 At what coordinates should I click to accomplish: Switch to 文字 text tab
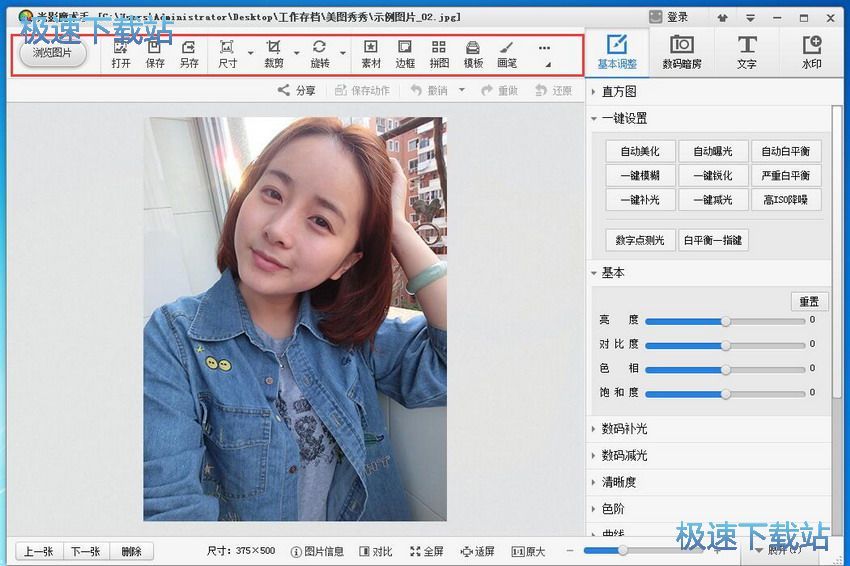click(746, 52)
